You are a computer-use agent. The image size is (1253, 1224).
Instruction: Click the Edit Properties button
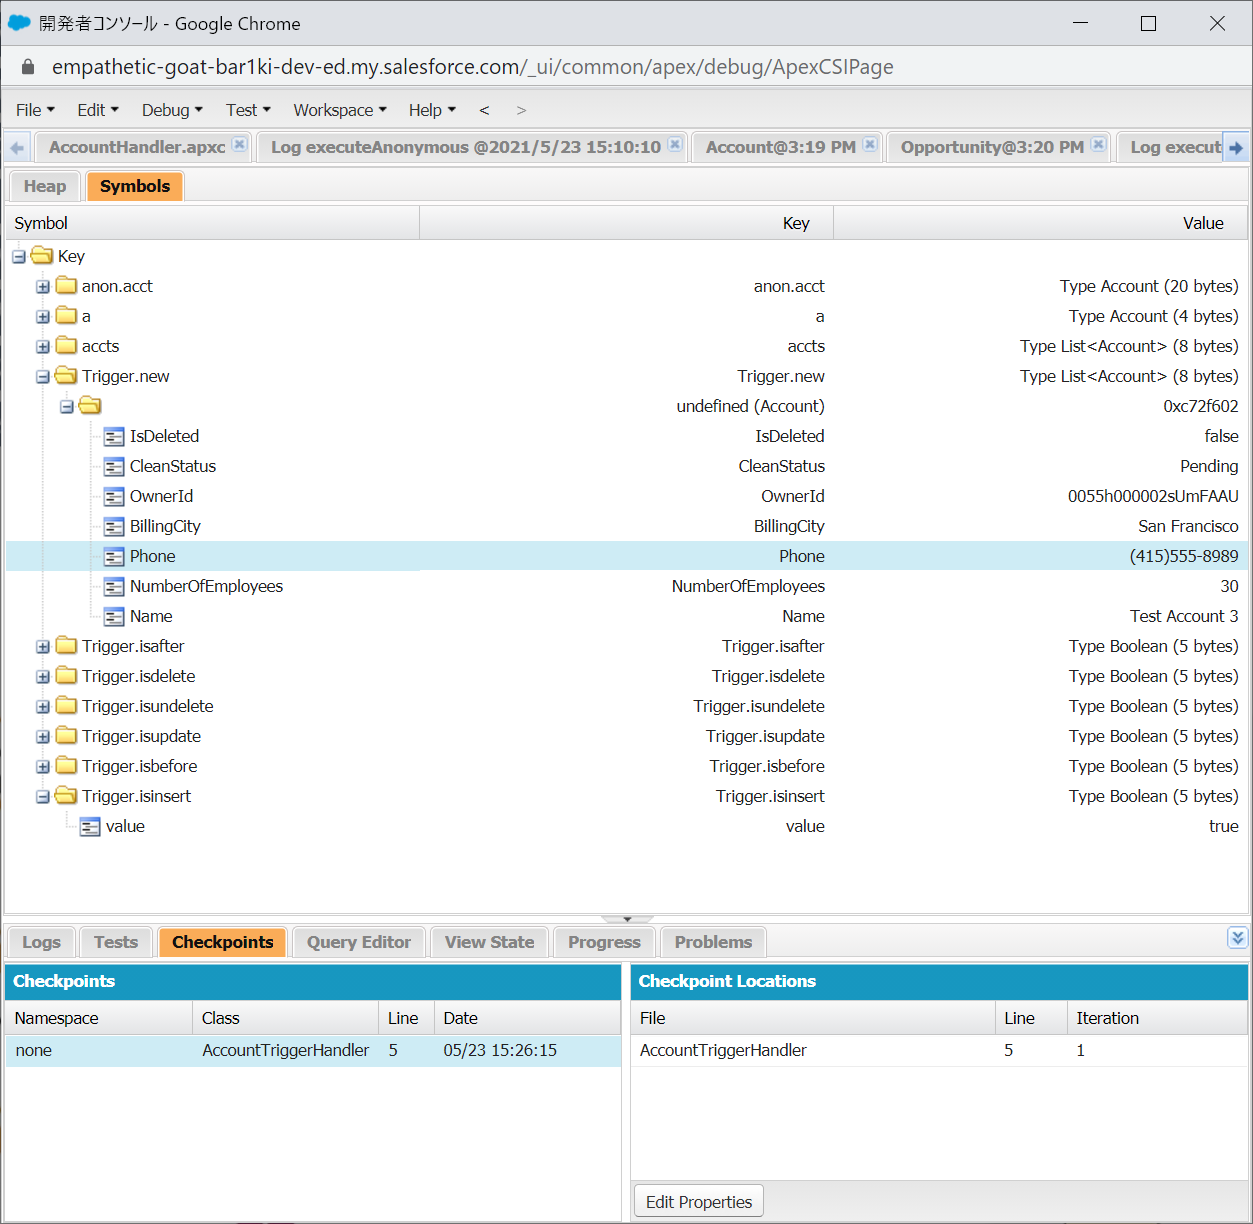point(699,1201)
